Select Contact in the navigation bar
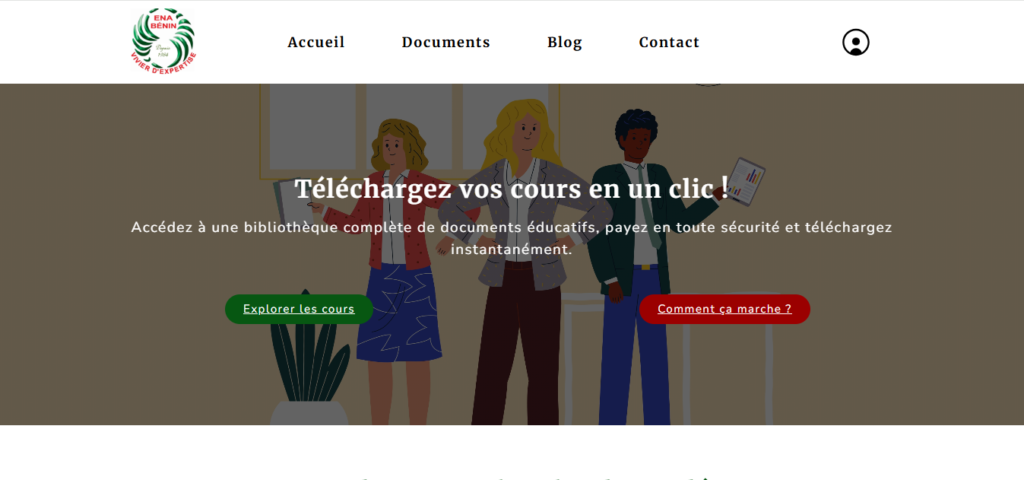 click(x=669, y=42)
